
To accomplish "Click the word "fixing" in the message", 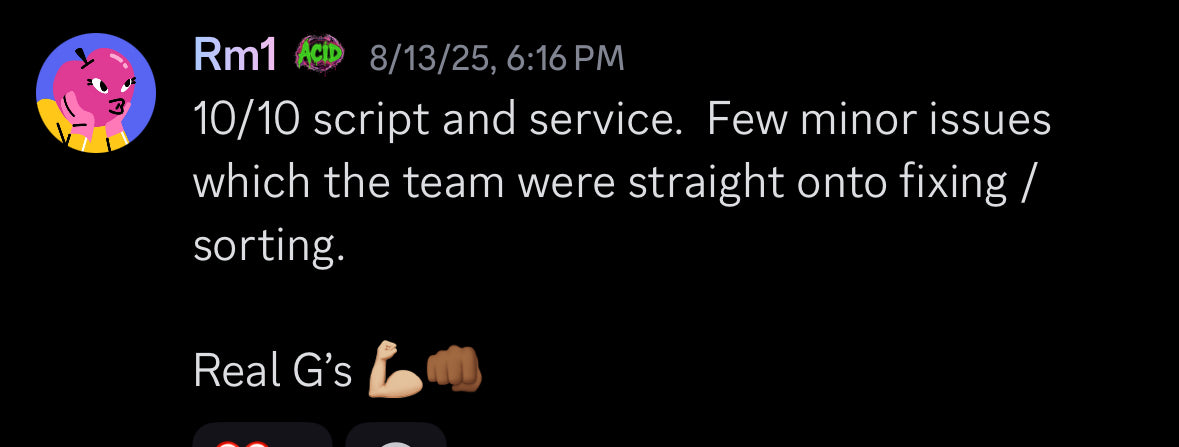I will (x=951, y=184).
